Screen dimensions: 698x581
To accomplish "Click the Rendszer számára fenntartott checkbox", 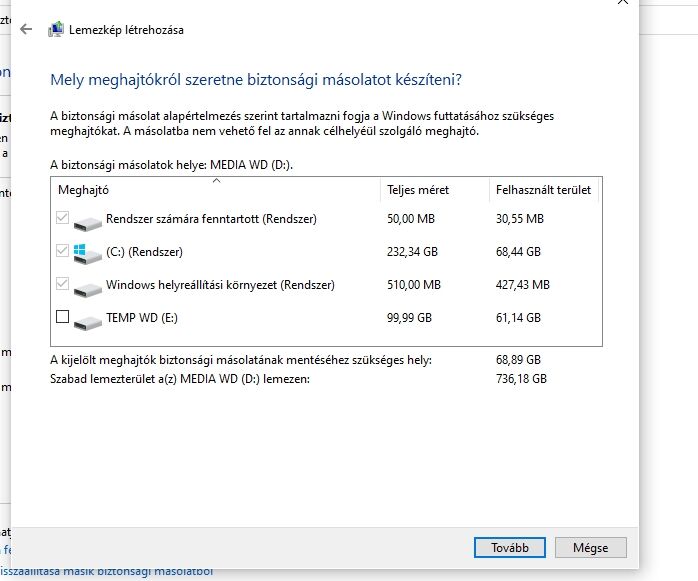I will pos(63,218).
